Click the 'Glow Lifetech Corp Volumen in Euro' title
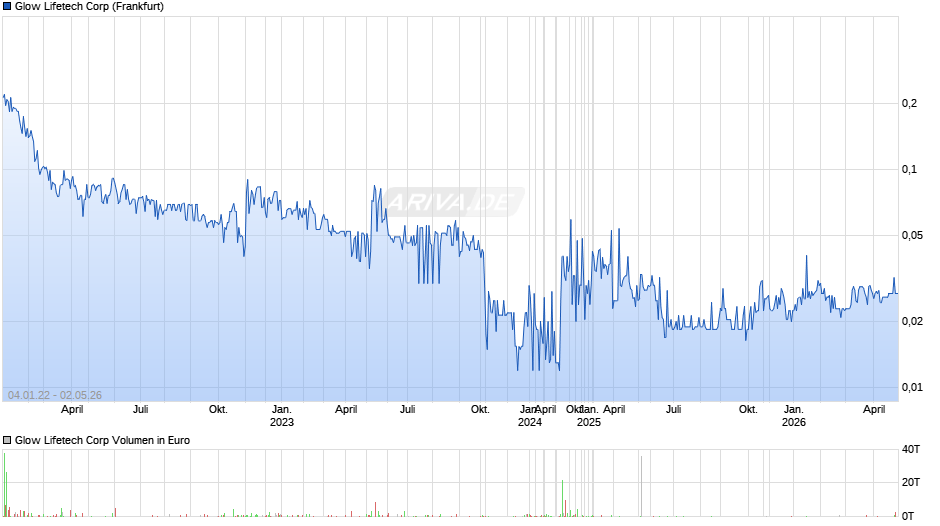 pyautogui.click(x=103, y=440)
